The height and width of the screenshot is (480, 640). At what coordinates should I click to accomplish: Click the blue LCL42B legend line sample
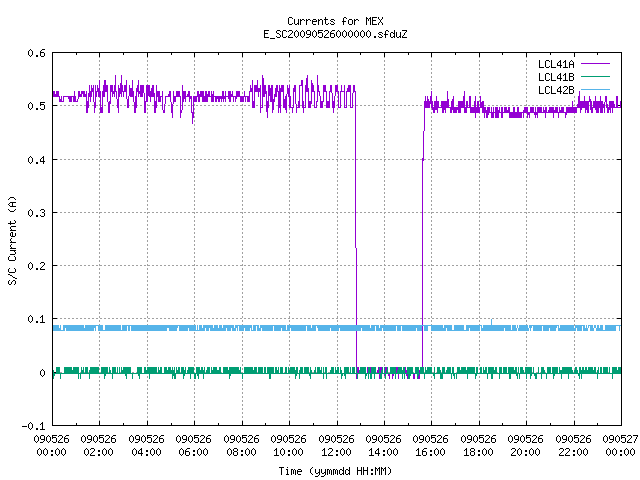pos(595,89)
